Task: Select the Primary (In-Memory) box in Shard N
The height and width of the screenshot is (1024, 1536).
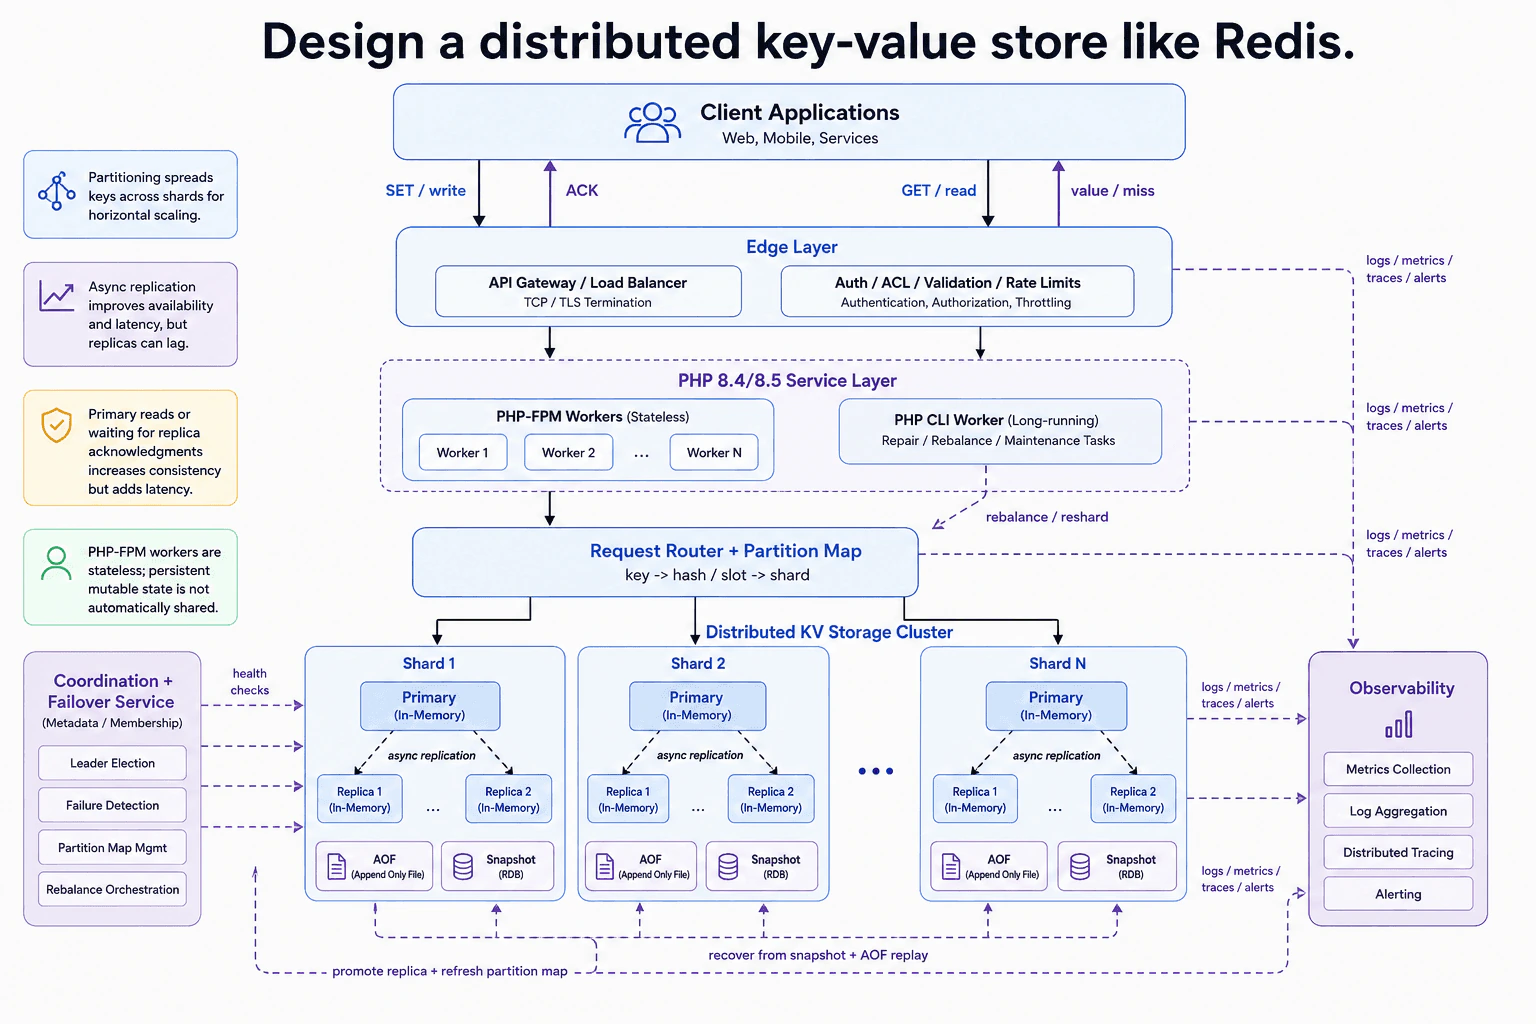Action: point(1056,706)
